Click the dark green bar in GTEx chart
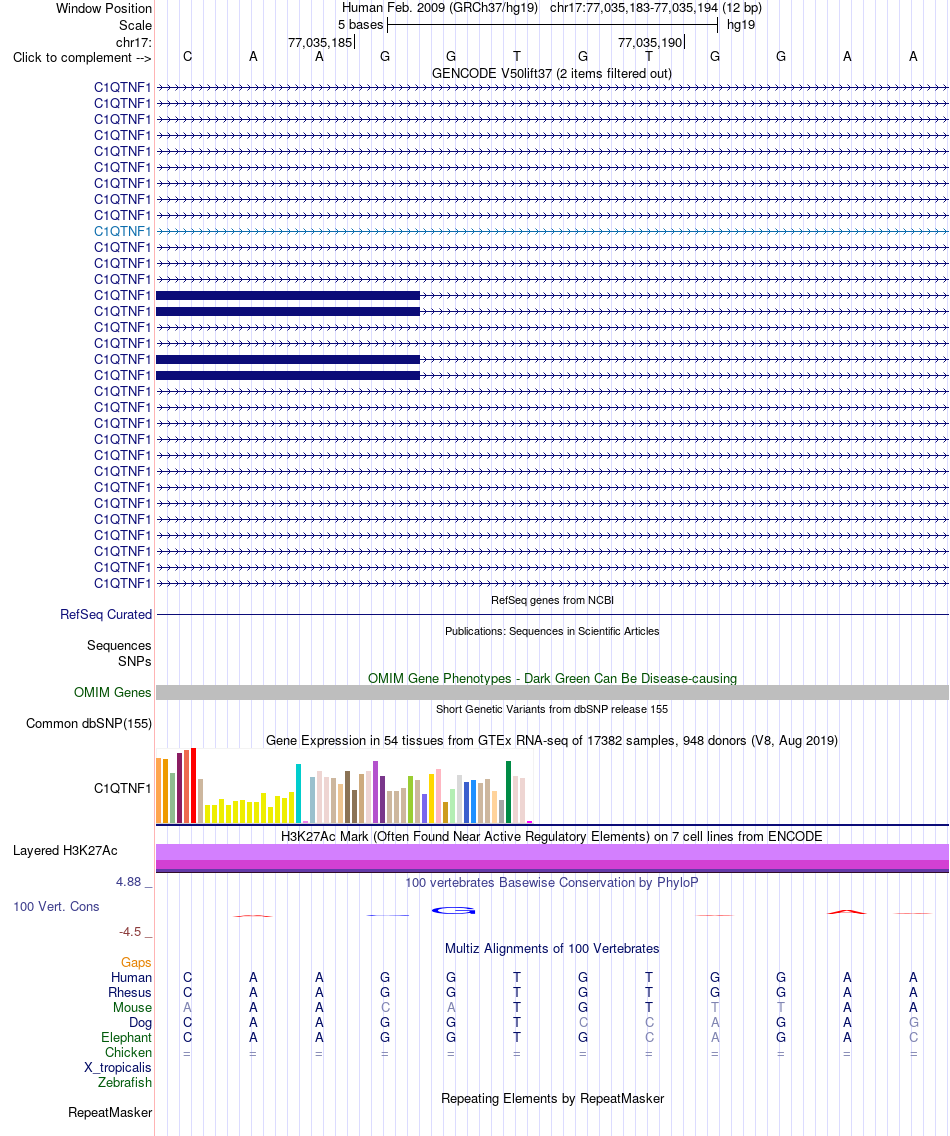 click(x=509, y=792)
